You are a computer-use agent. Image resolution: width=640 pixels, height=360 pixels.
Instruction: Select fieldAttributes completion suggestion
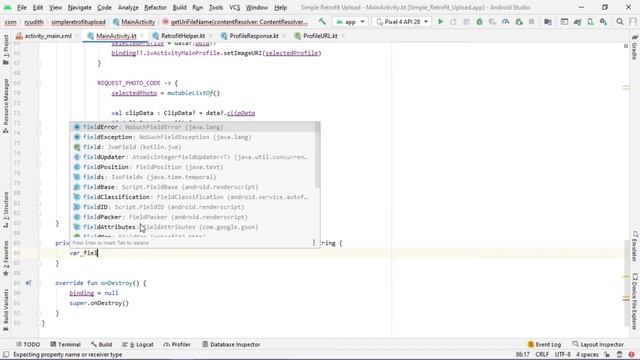[x=193, y=227]
